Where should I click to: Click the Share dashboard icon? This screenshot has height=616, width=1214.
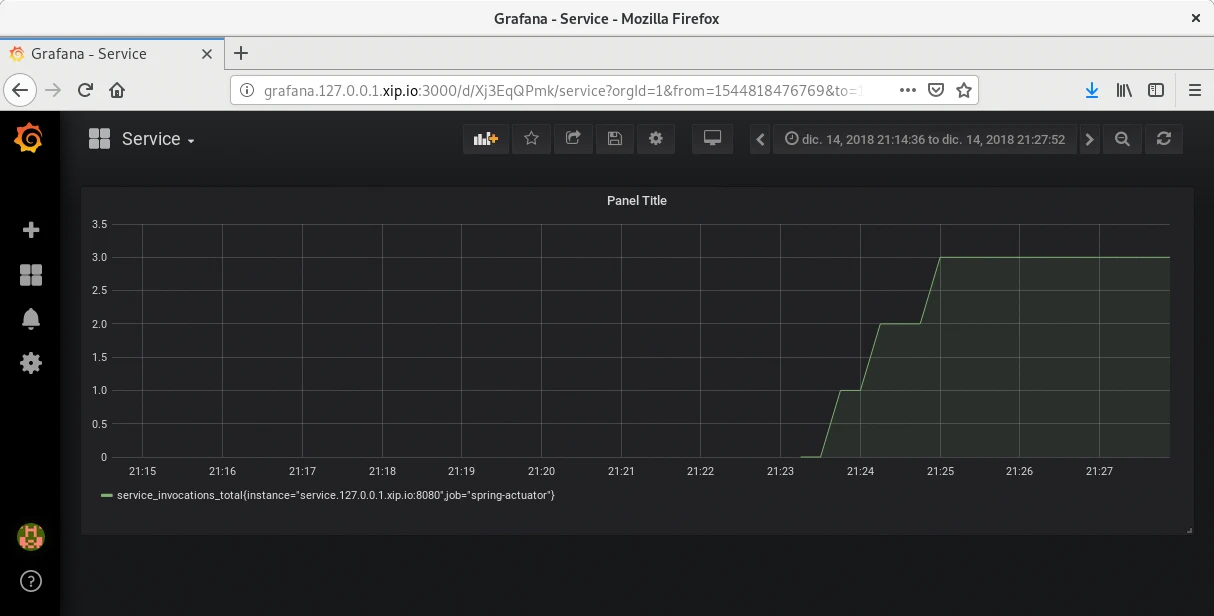coord(573,139)
